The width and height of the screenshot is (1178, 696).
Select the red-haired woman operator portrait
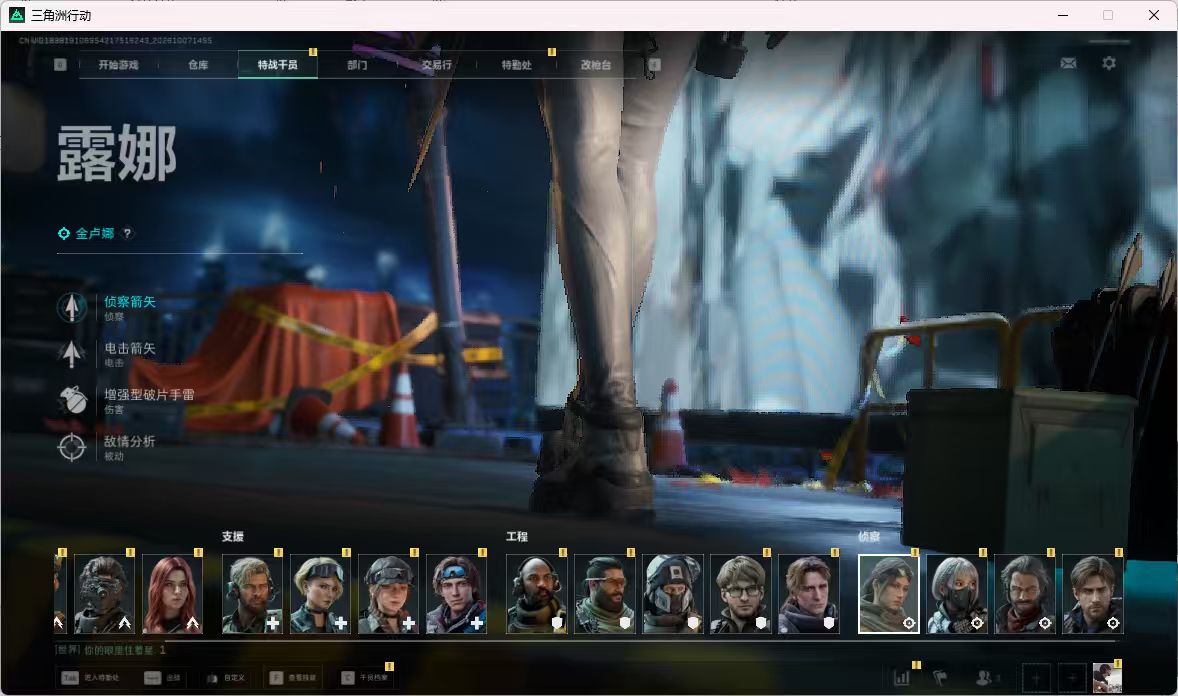173,595
